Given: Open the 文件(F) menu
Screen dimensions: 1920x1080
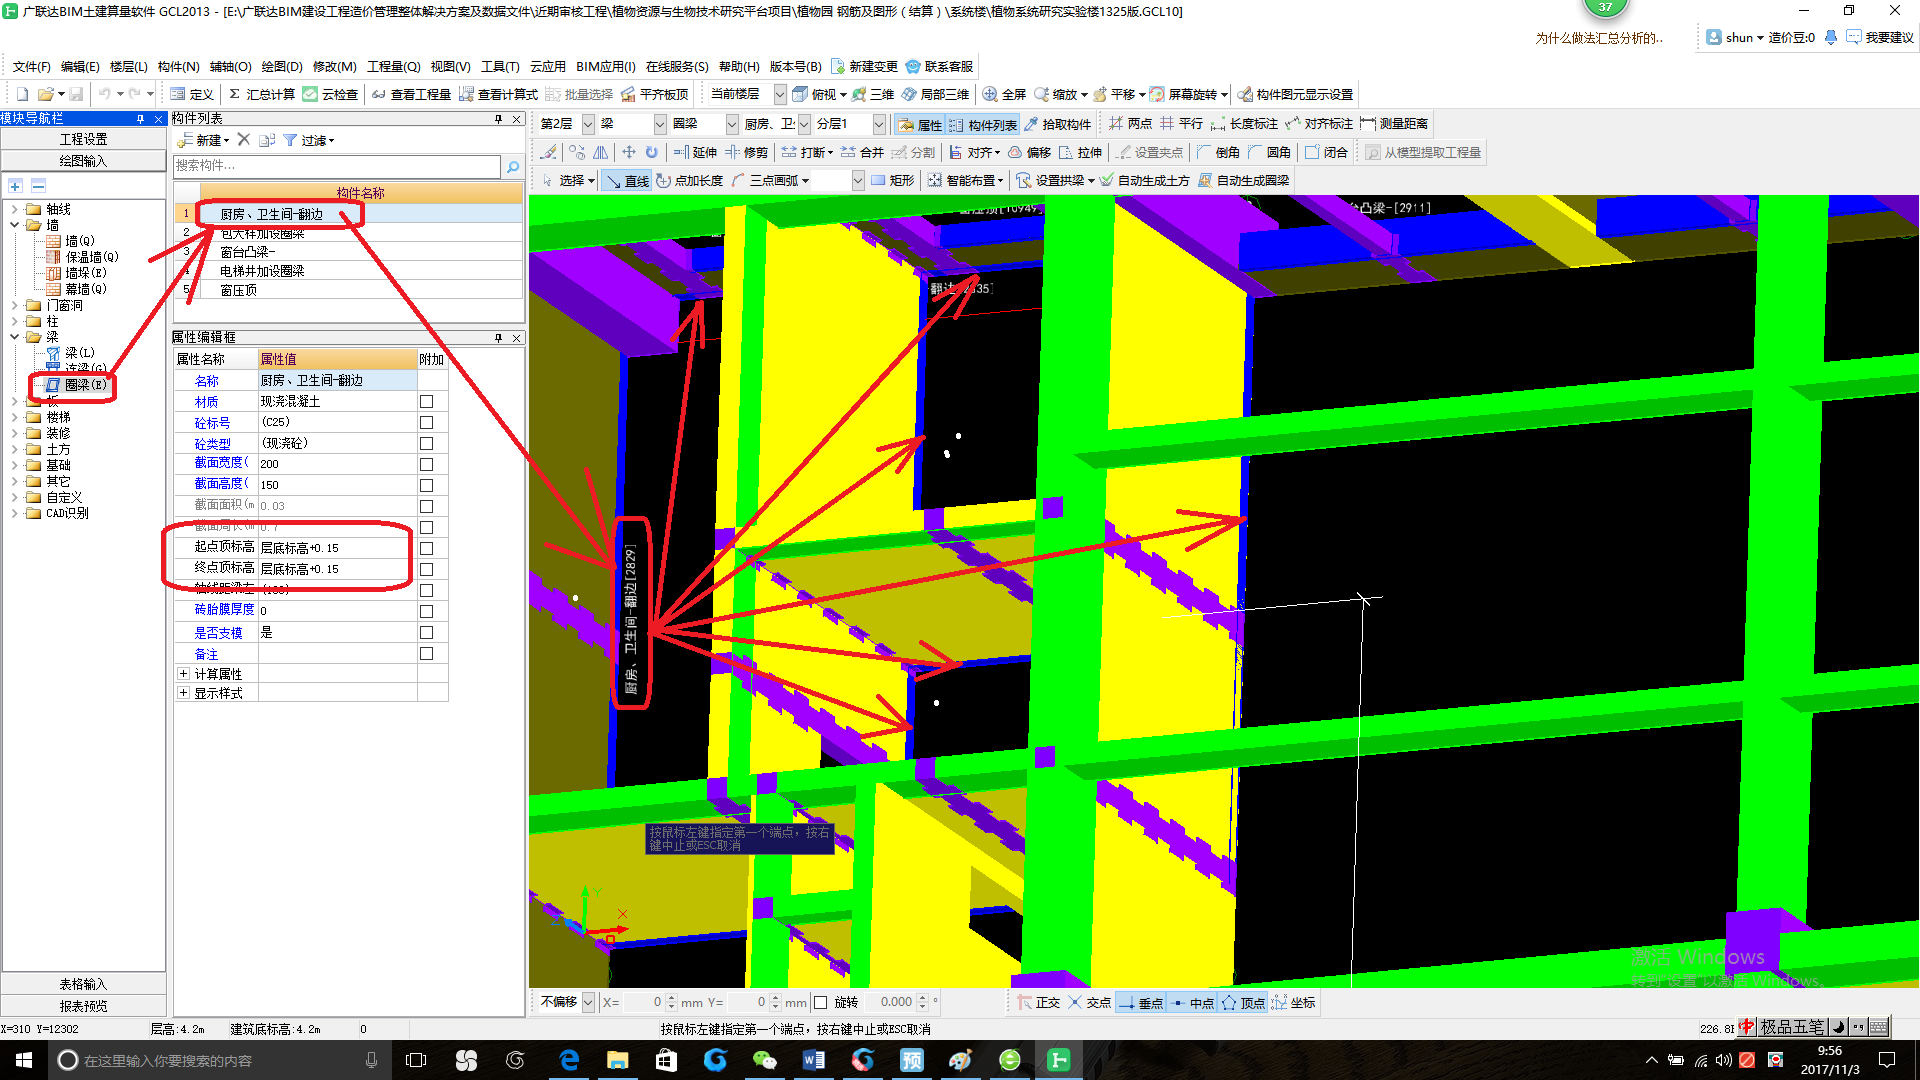Looking at the screenshot, I should 31,67.
